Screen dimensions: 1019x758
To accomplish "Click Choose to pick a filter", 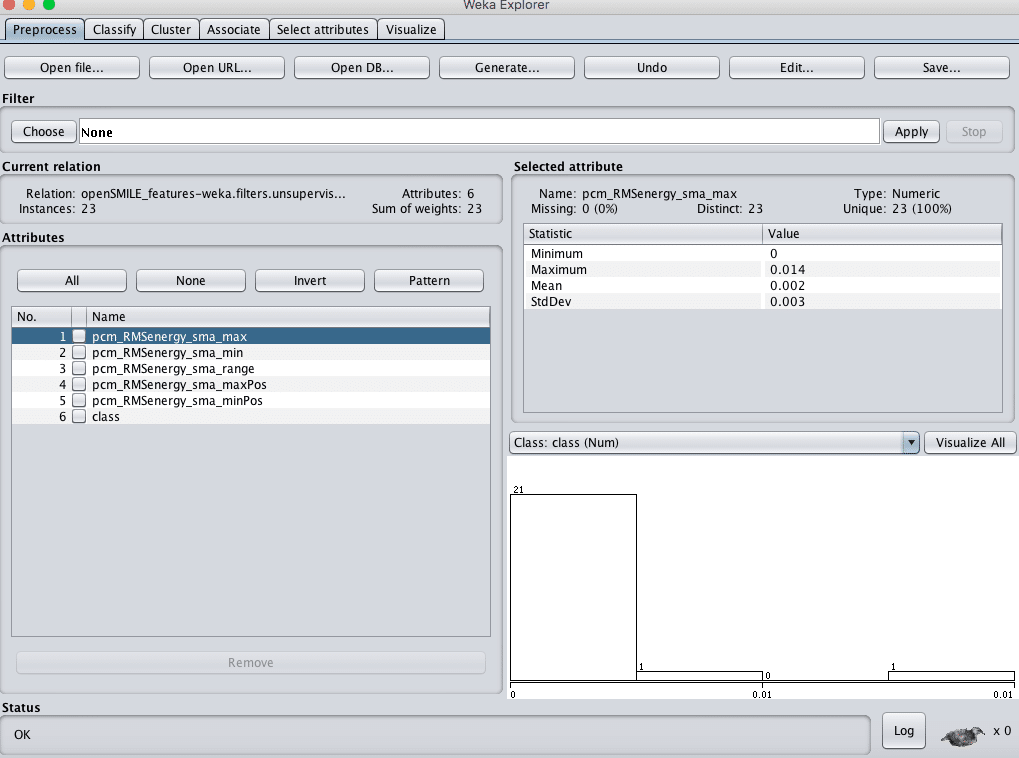I will tap(44, 131).
